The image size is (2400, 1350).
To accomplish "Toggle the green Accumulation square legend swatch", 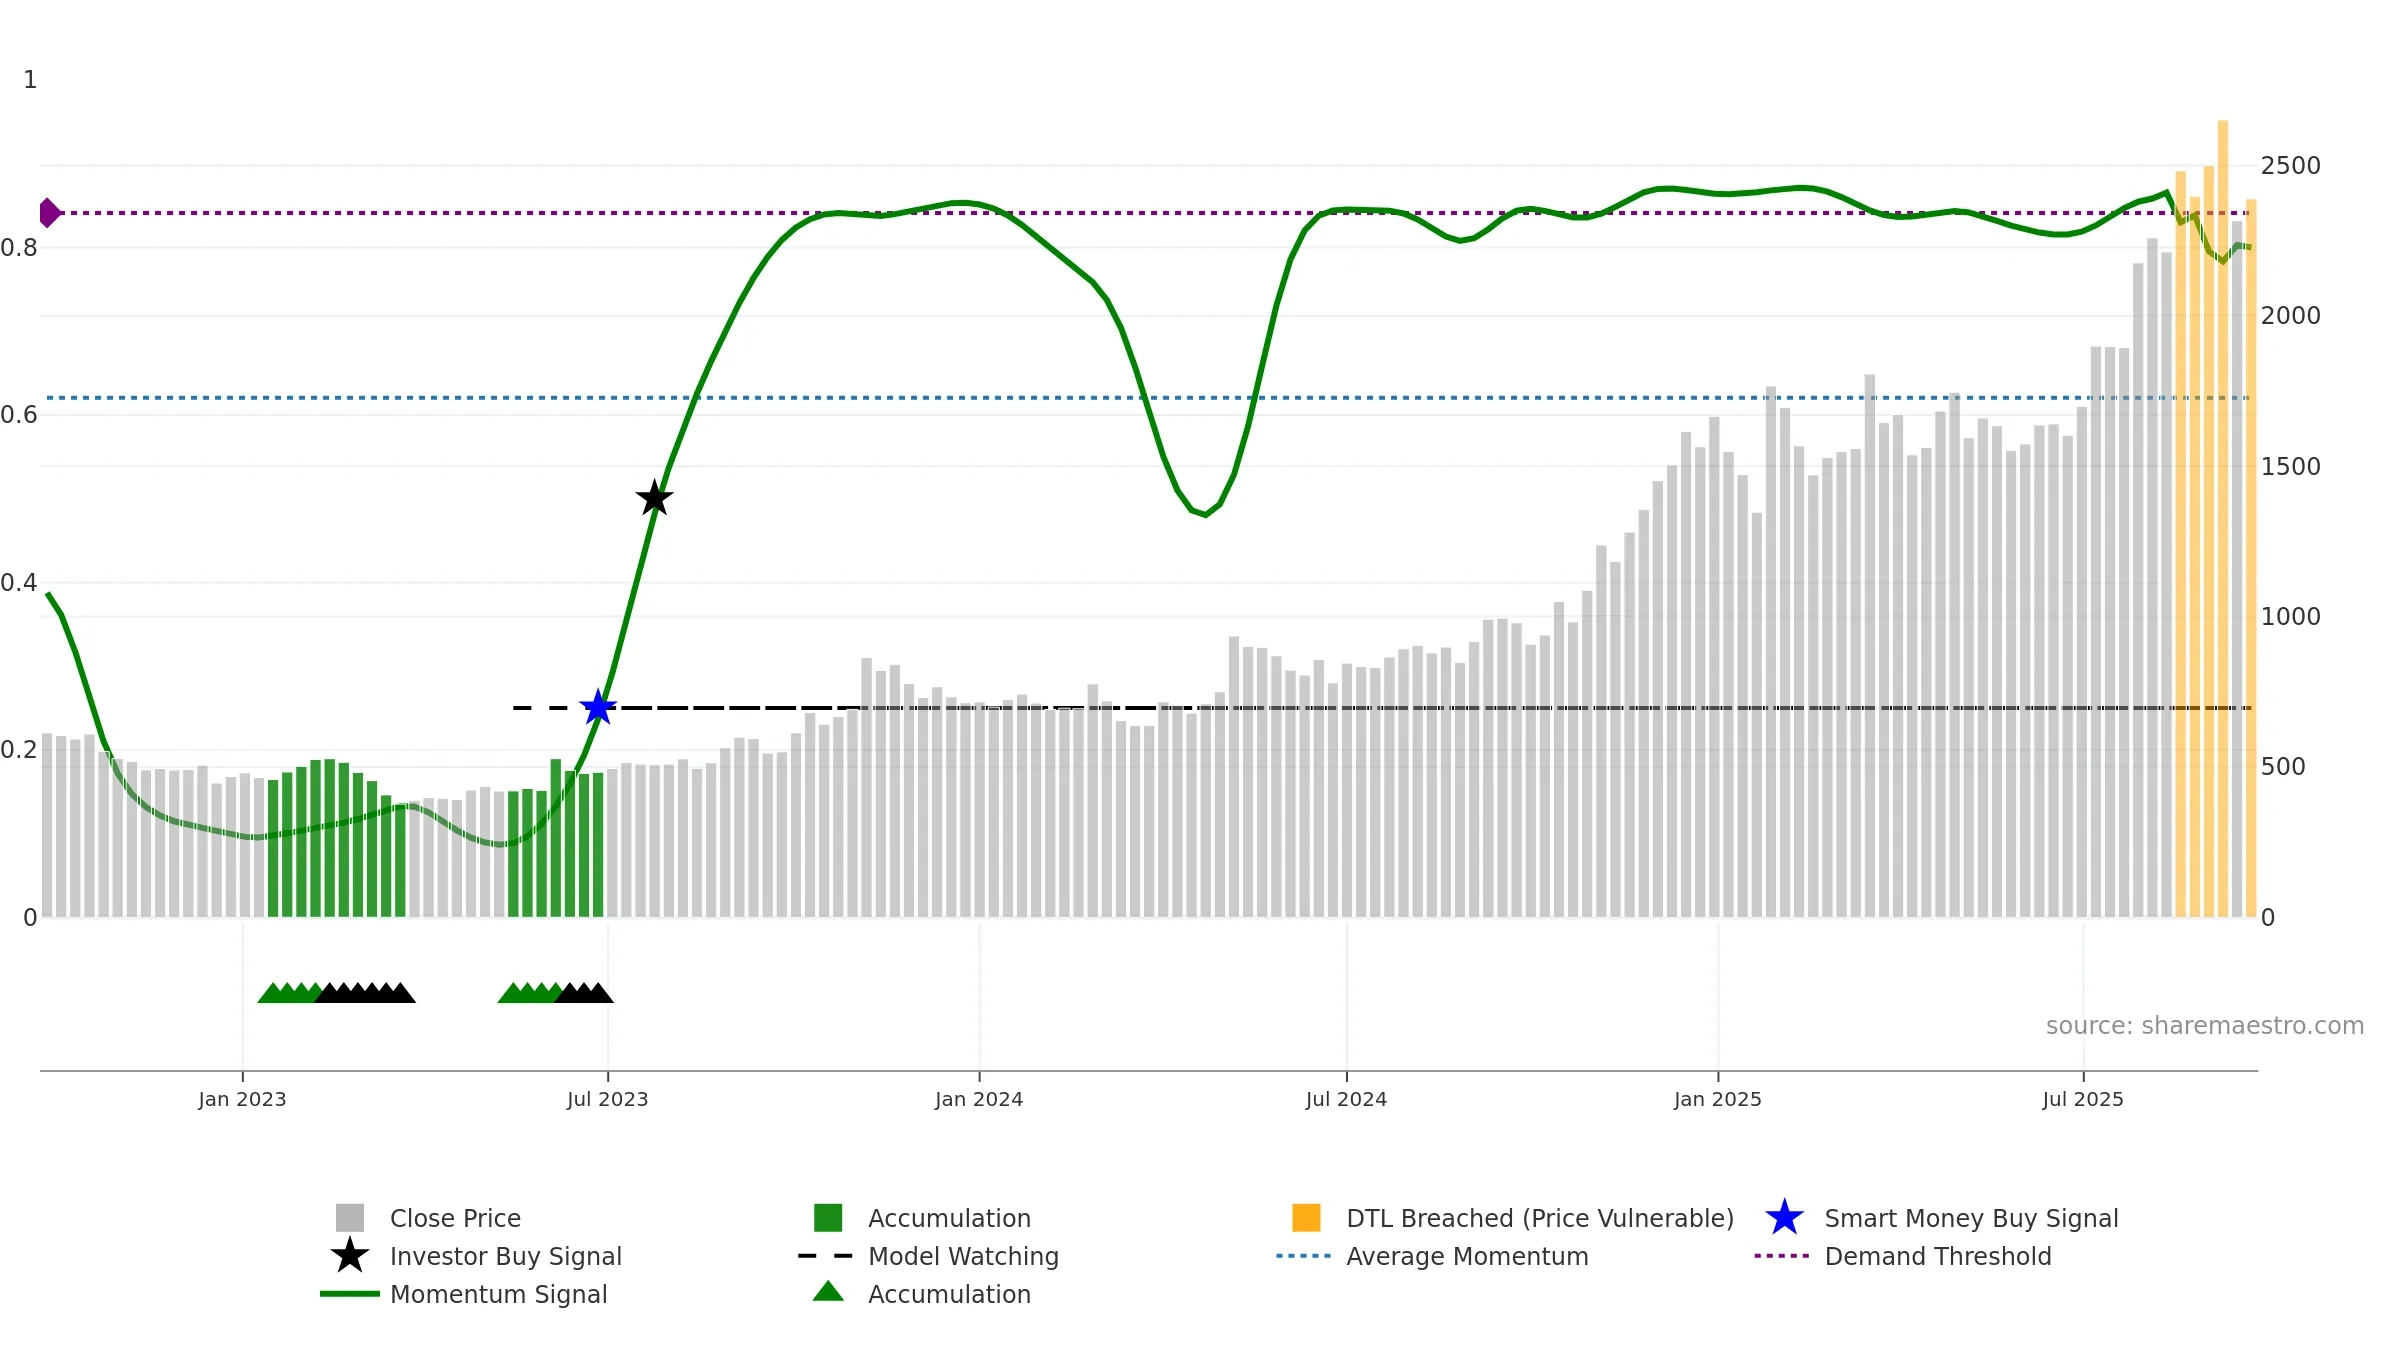I will click(x=828, y=1218).
